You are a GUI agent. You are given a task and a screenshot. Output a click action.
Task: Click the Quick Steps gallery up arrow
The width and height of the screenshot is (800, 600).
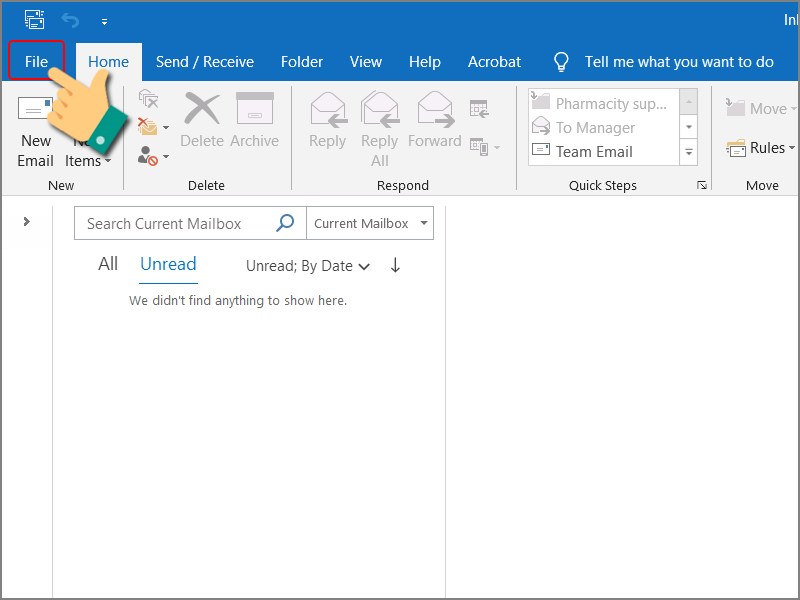(x=689, y=102)
